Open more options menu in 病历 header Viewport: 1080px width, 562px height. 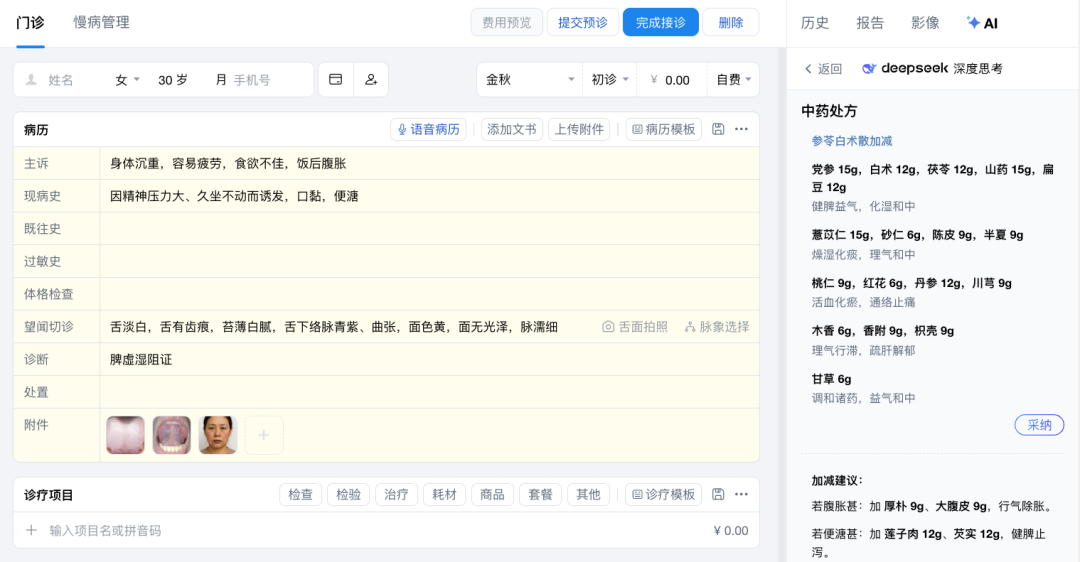pos(741,129)
